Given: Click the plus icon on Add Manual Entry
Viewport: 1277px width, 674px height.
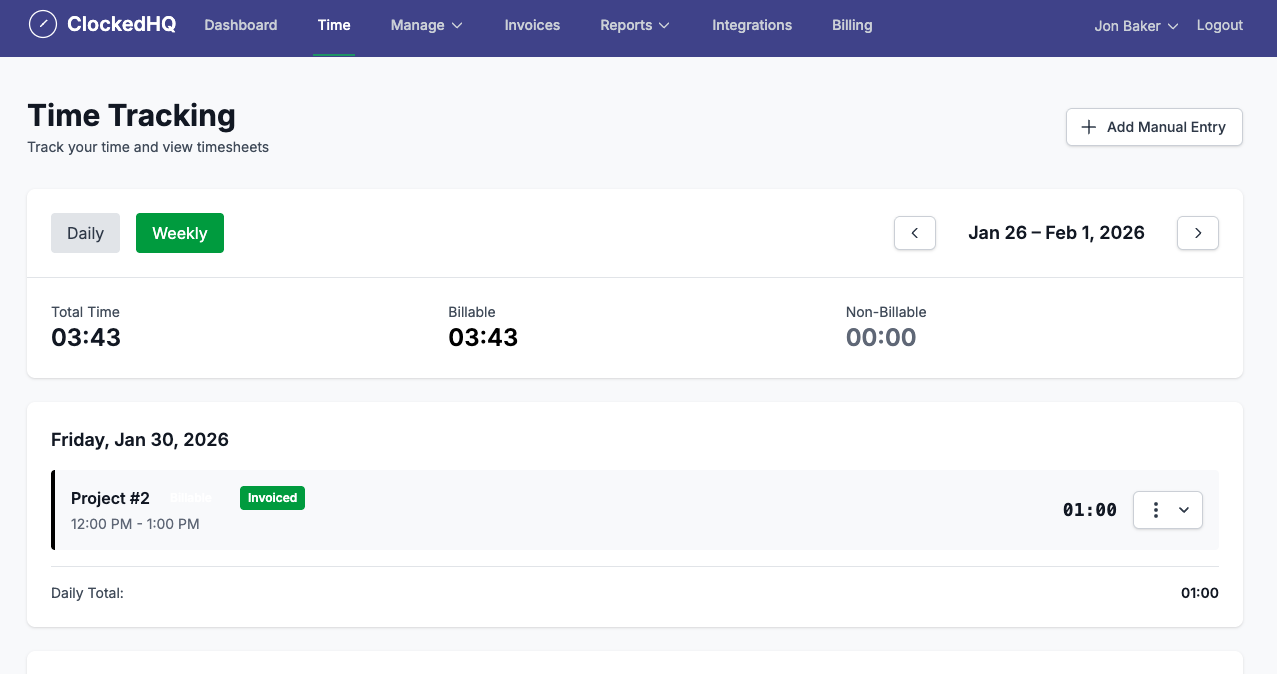Looking at the screenshot, I should (1088, 127).
